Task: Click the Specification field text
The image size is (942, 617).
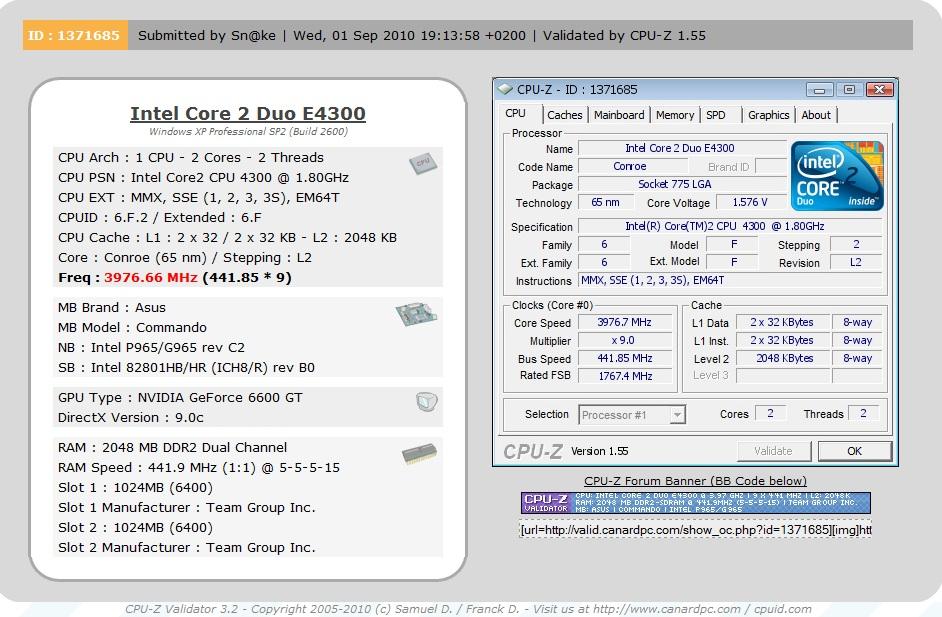Action: point(729,226)
